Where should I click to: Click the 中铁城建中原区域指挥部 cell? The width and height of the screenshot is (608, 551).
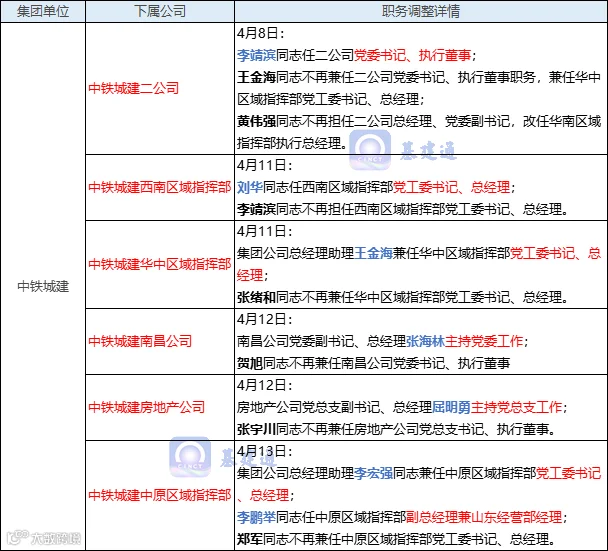pyautogui.click(x=160, y=495)
